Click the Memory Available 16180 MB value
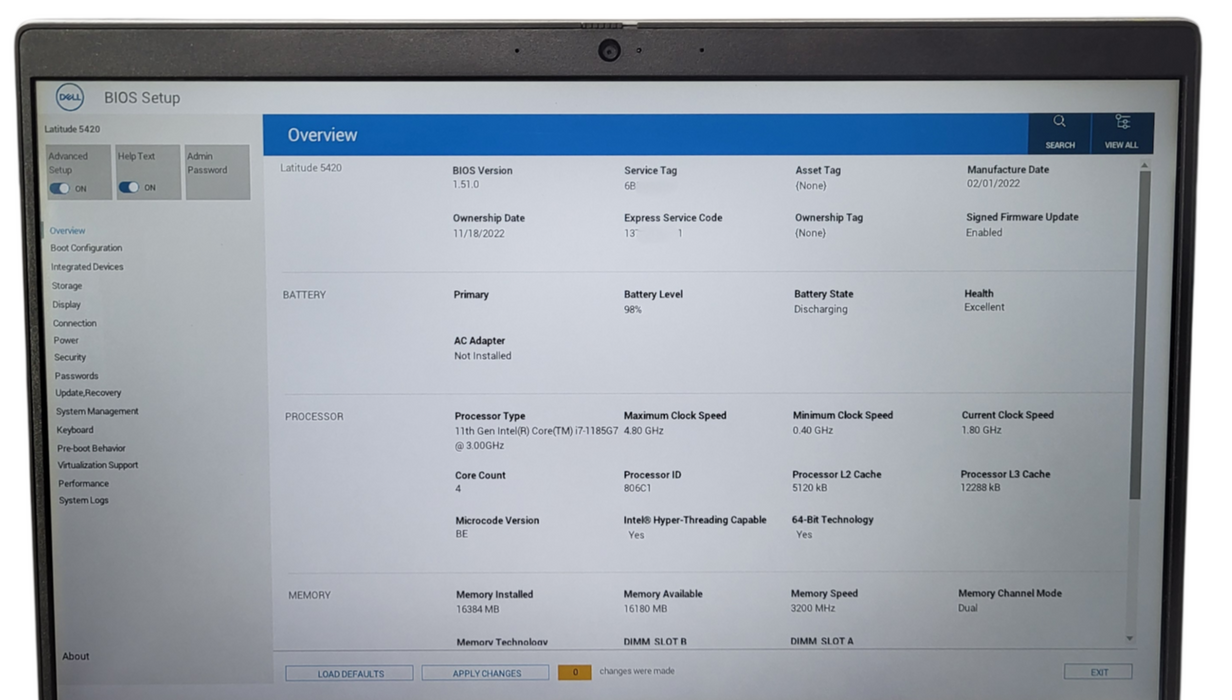Viewport: 1232px width, 700px height. 645,609
